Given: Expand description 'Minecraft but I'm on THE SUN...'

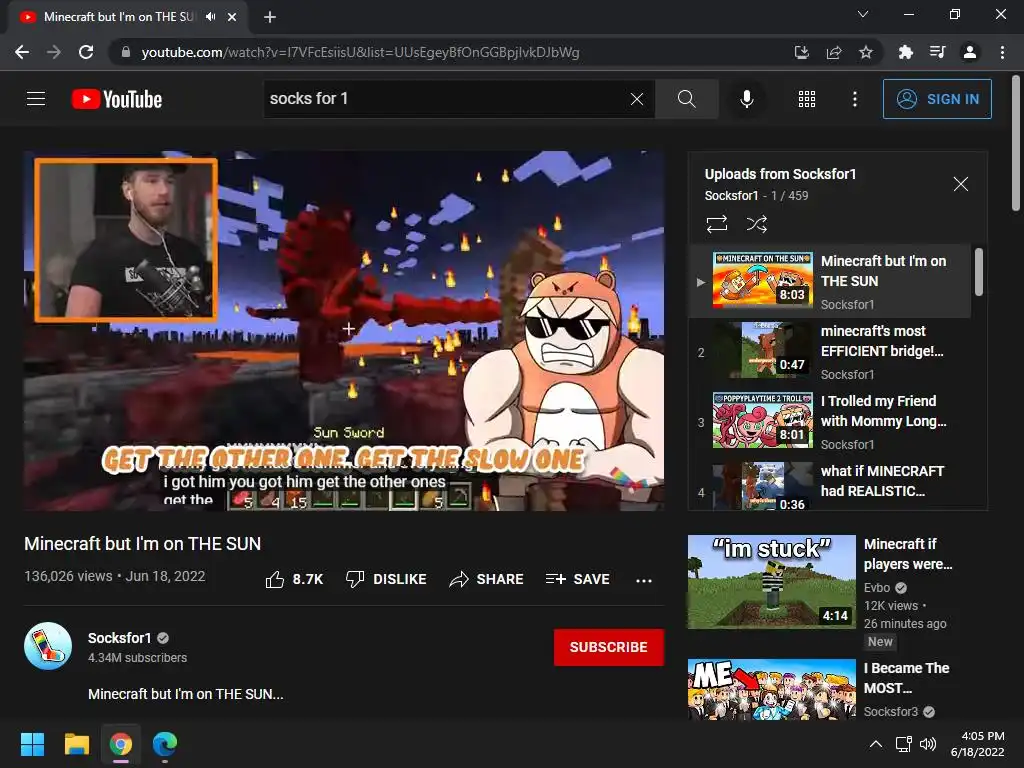Looking at the screenshot, I should coord(185,694).
